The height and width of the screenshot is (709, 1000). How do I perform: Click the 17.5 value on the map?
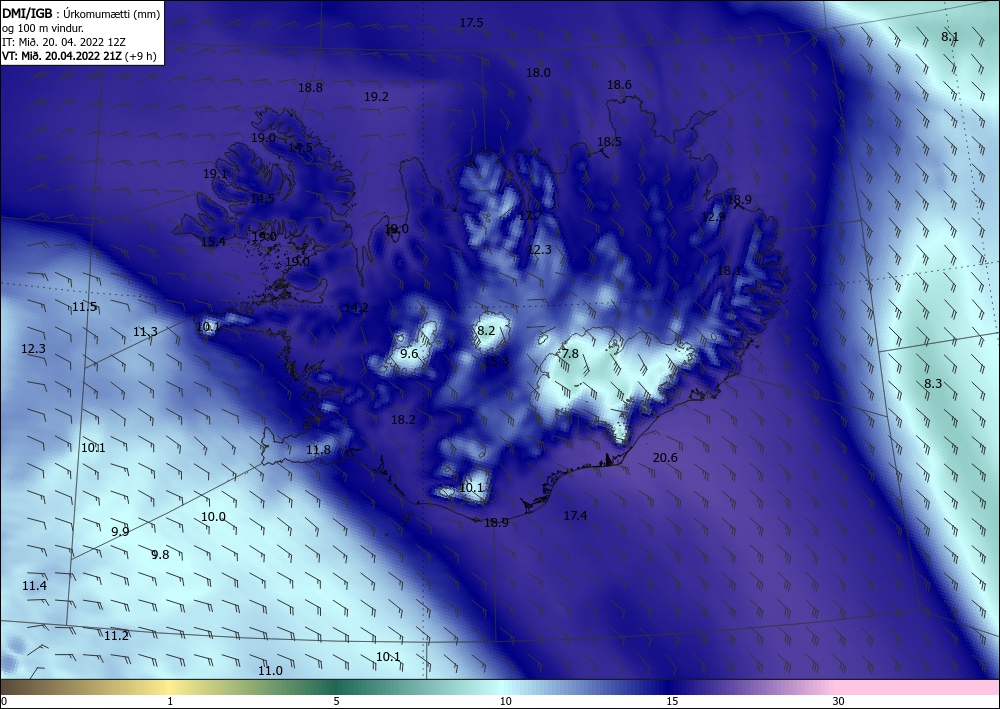pos(471,23)
